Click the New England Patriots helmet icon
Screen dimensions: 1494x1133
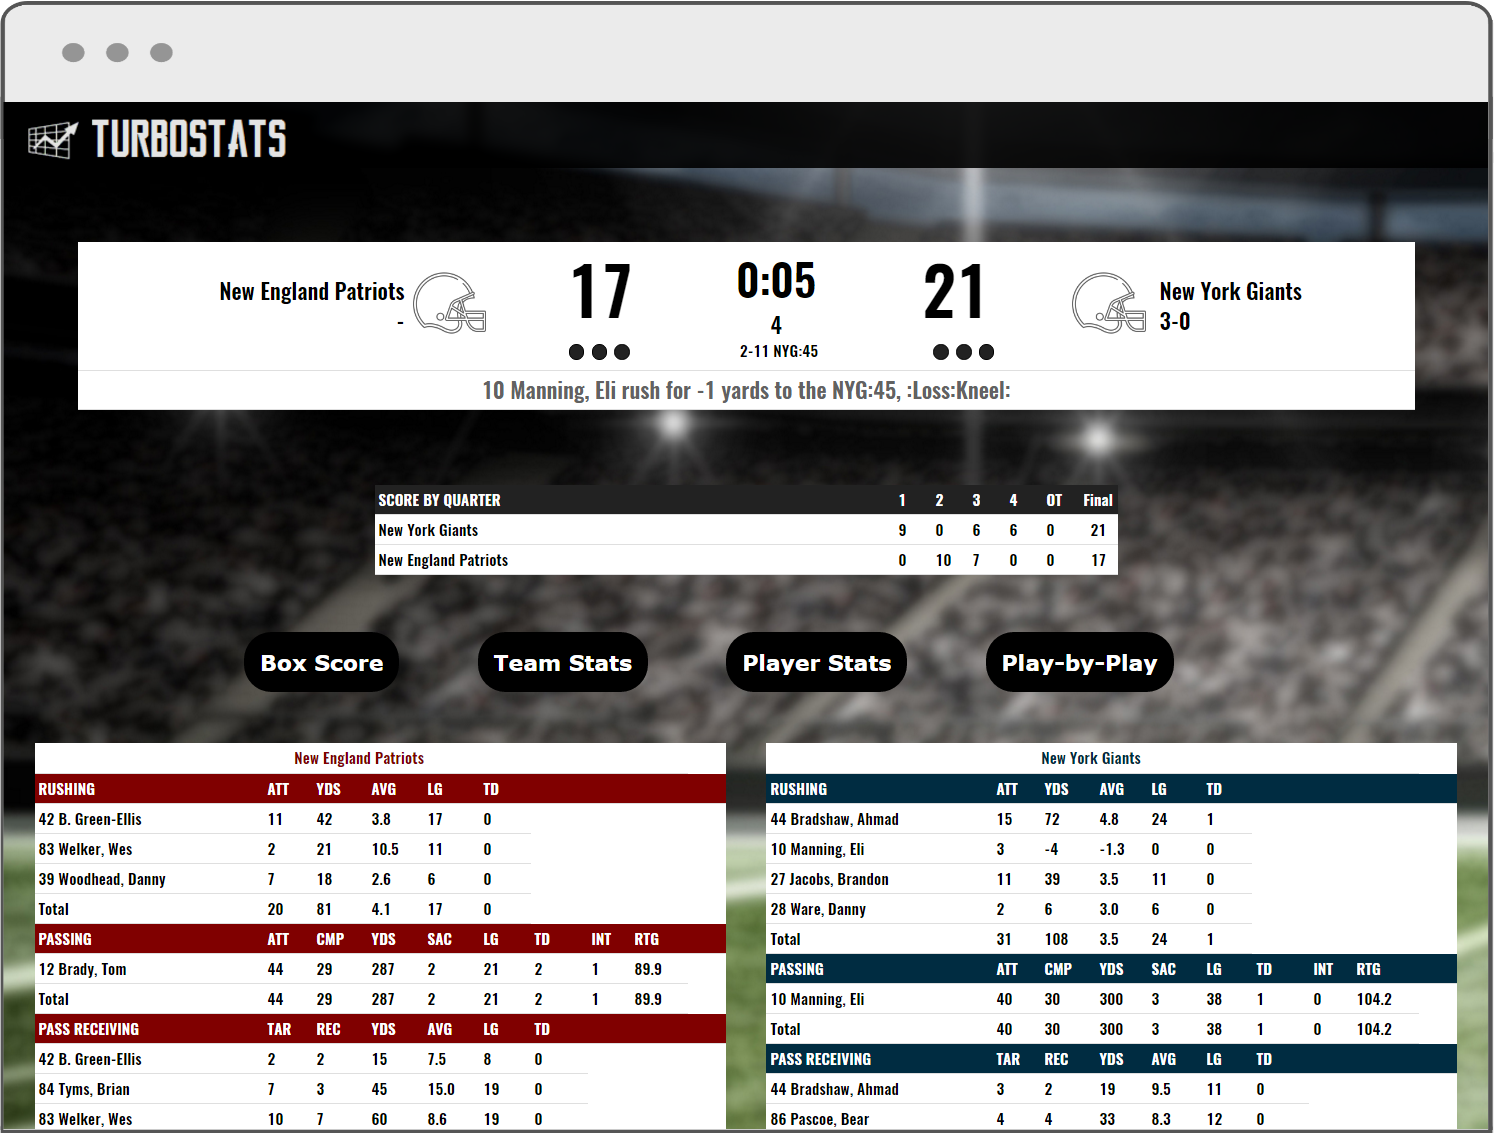click(450, 302)
